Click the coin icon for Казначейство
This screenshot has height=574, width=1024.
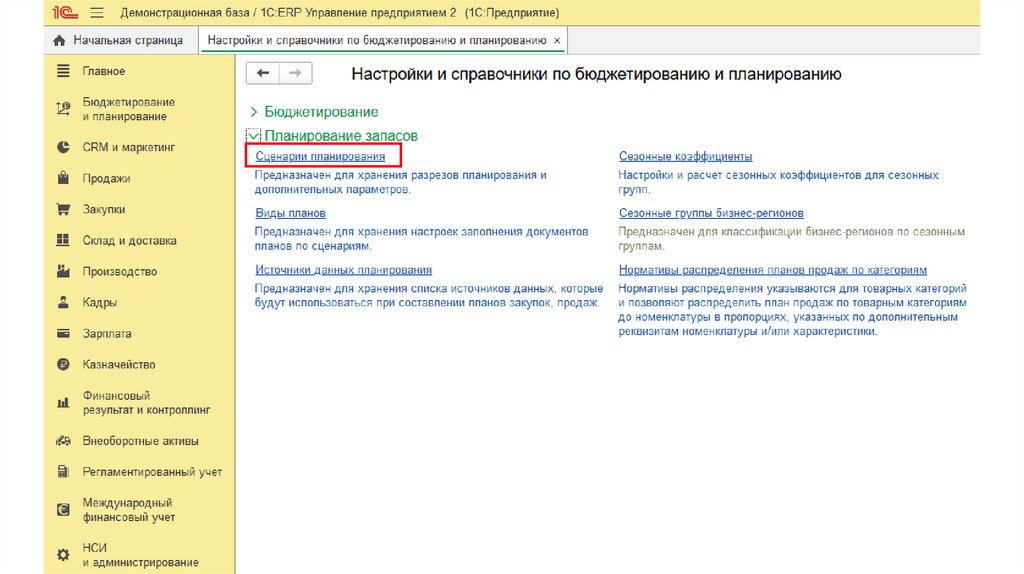(63, 365)
